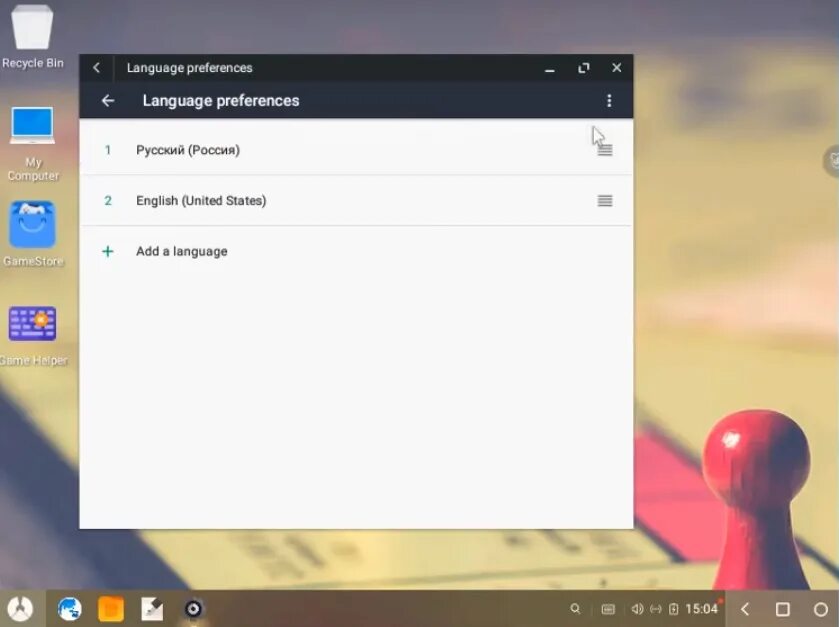
Task: Open the settings gear icon in taskbar
Action: coord(193,609)
